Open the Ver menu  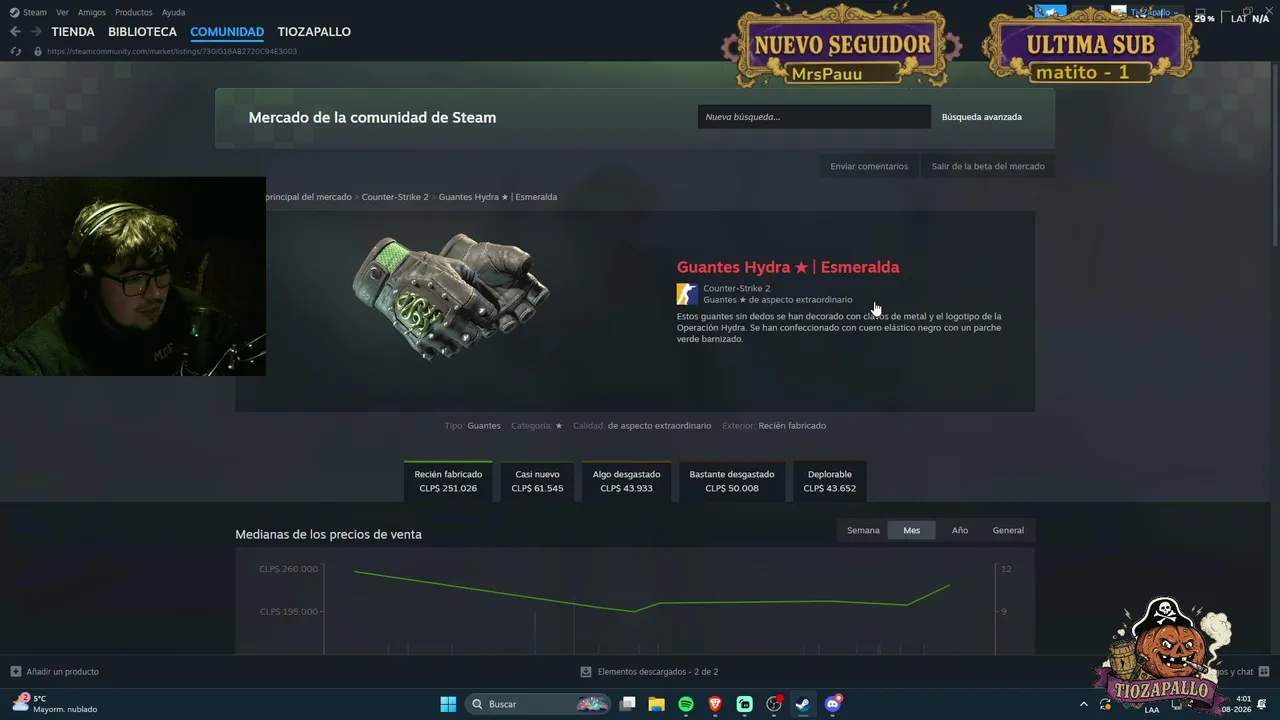pyautogui.click(x=62, y=12)
